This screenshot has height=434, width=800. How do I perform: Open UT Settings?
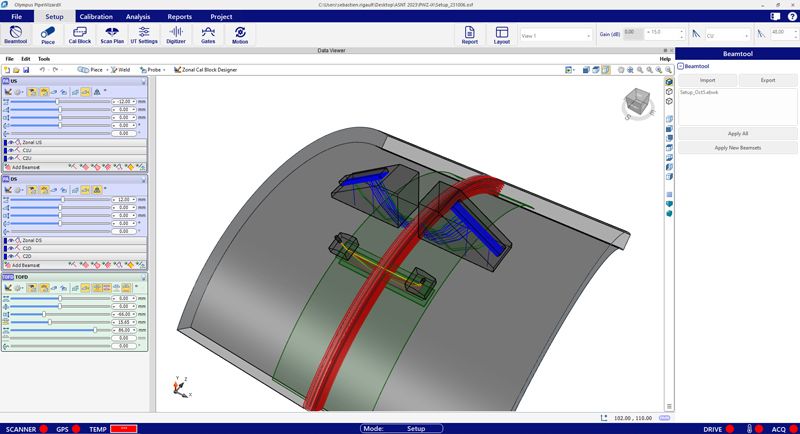click(144, 35)
